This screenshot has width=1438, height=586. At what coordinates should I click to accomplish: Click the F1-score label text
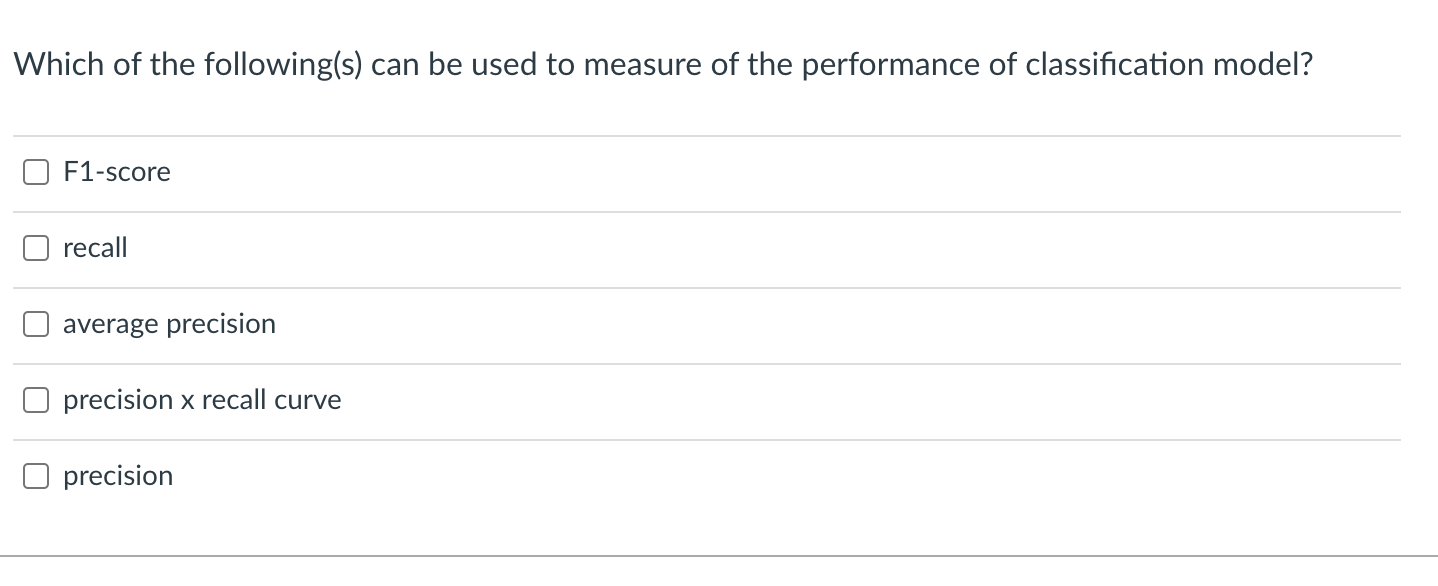(x=116, y=171)
